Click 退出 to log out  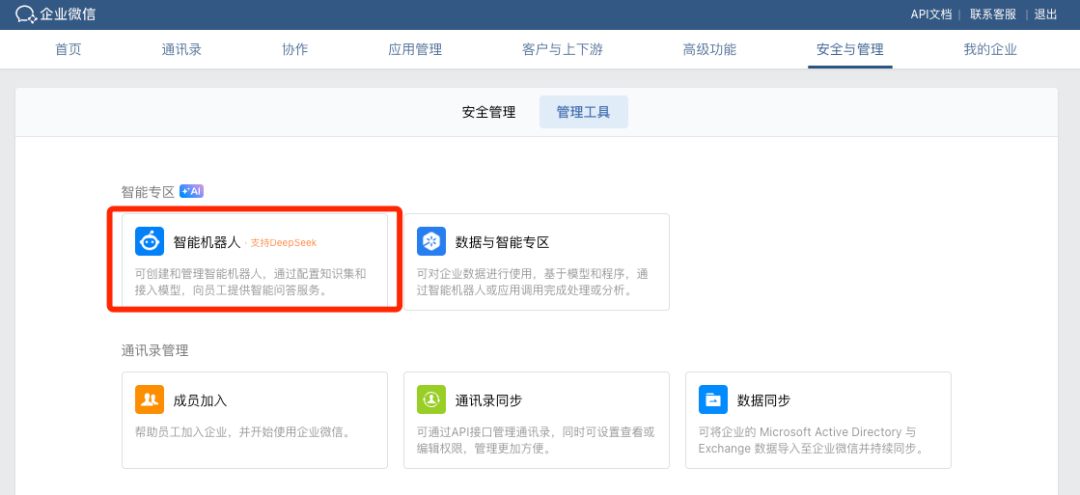pos(1046,14)
